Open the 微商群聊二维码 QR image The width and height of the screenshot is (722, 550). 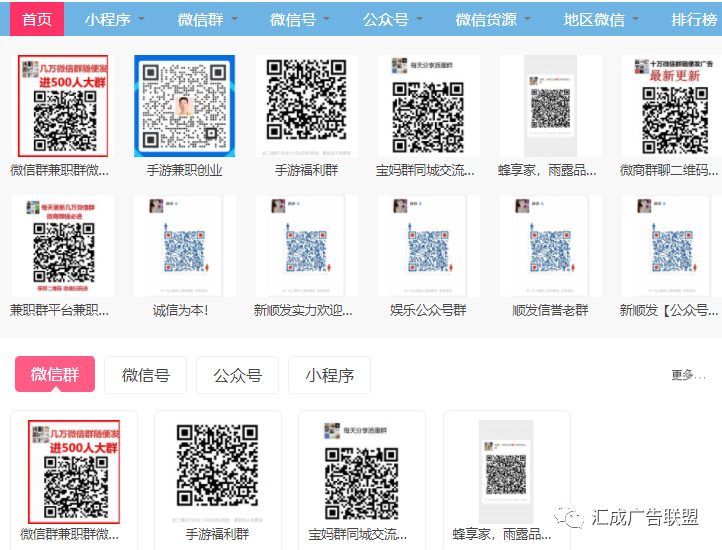pyautogui.click(x=672, y=106)
